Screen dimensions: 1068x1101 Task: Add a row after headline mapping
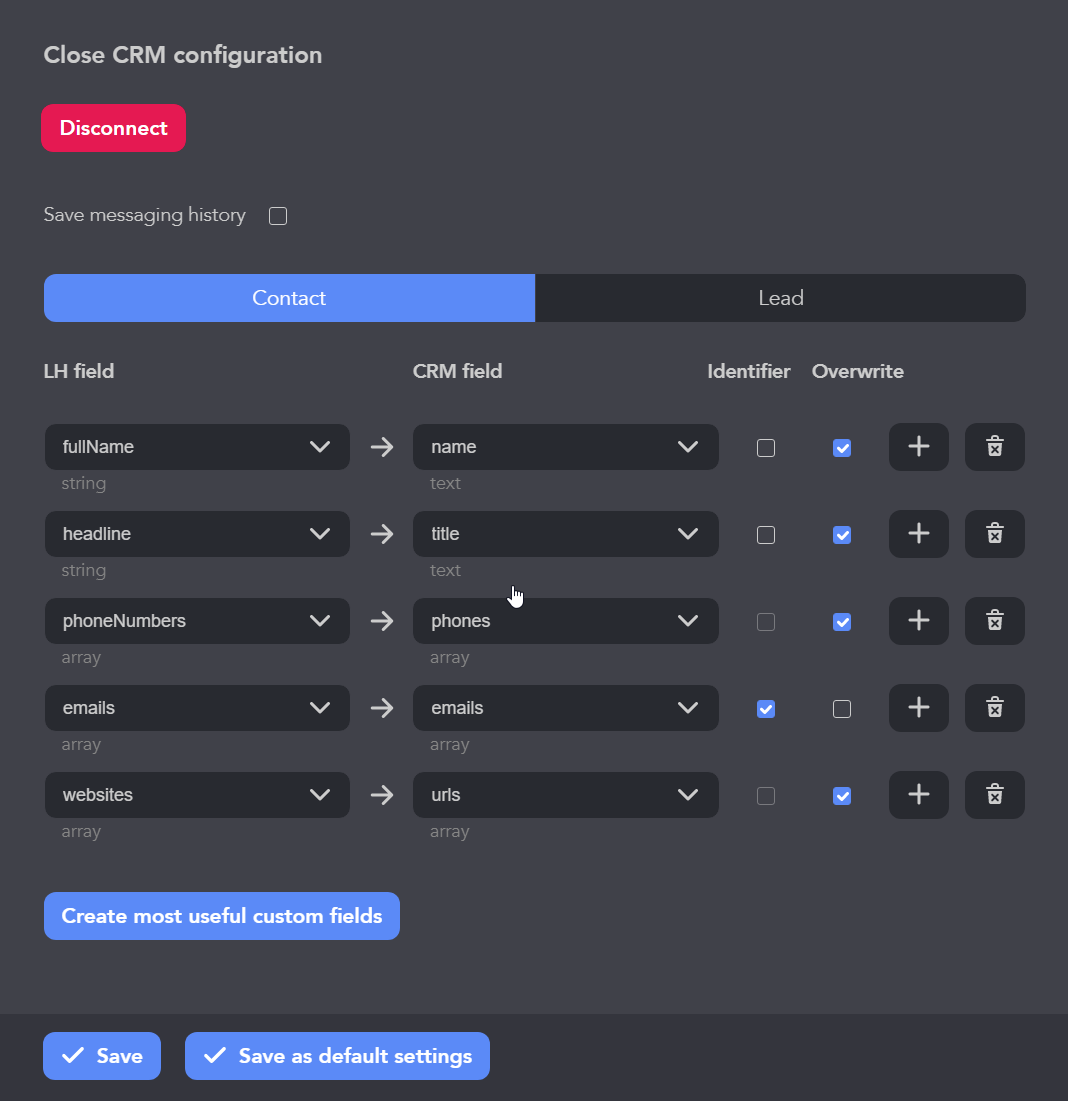coord(918,534)
